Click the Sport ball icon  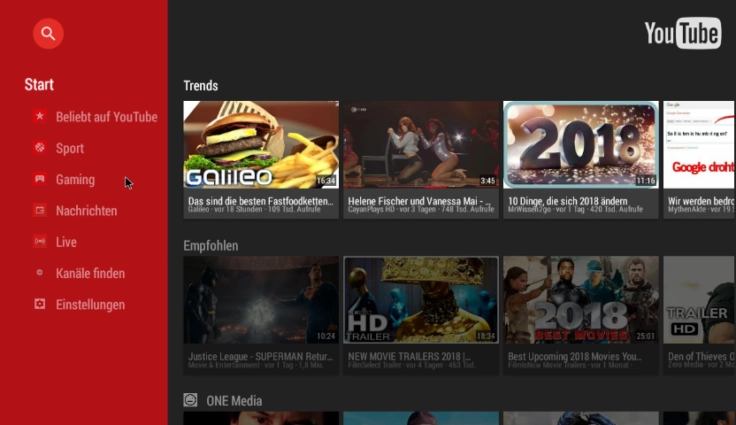(x=40, y=147)
